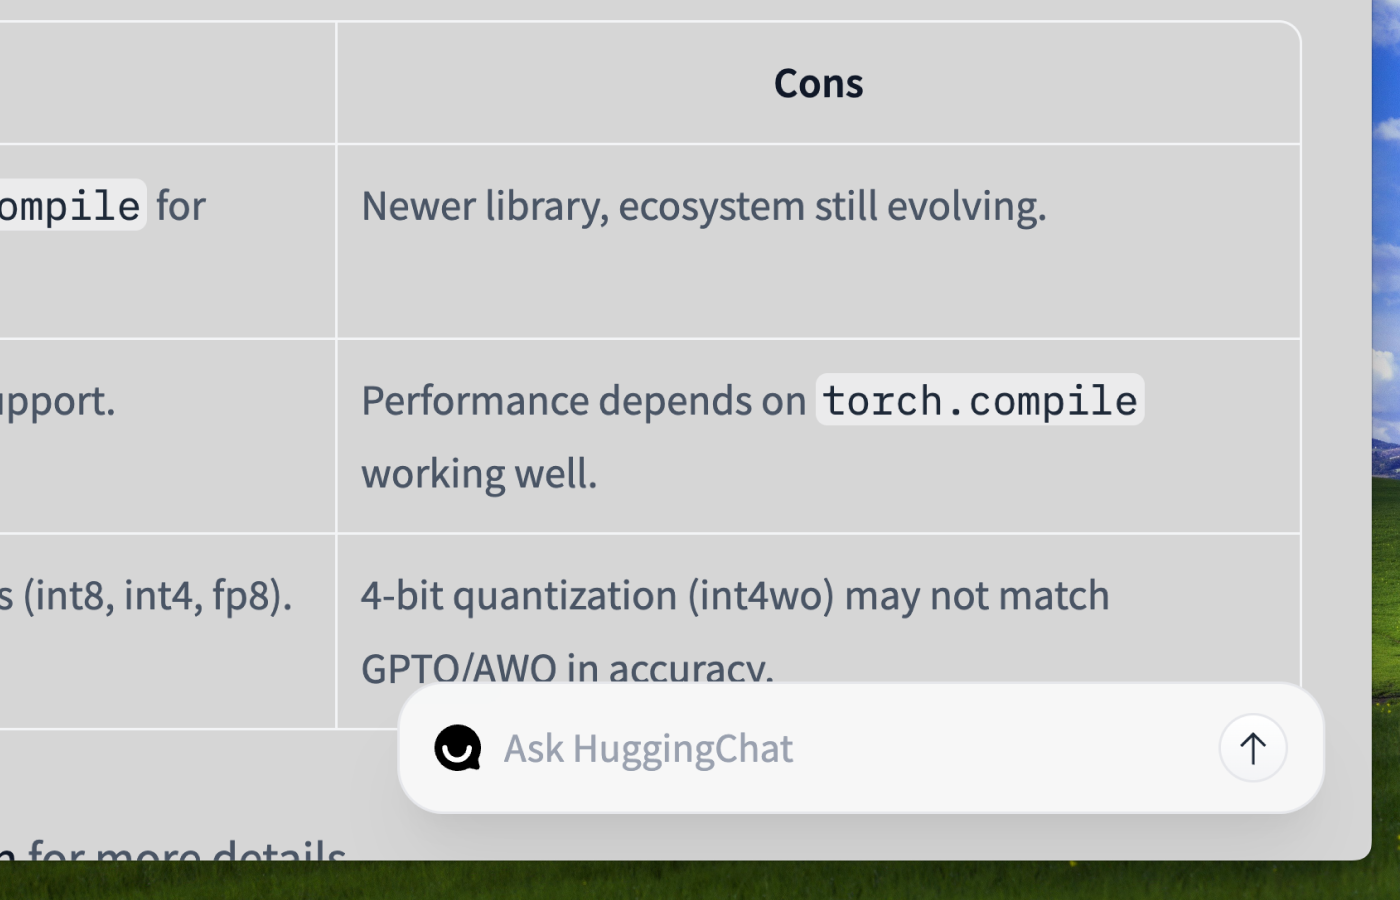1400x900 pixels.
Task: Click the partially hidden "GPTQ/AWQ in accuracy" text
Action: click(567, 668)
